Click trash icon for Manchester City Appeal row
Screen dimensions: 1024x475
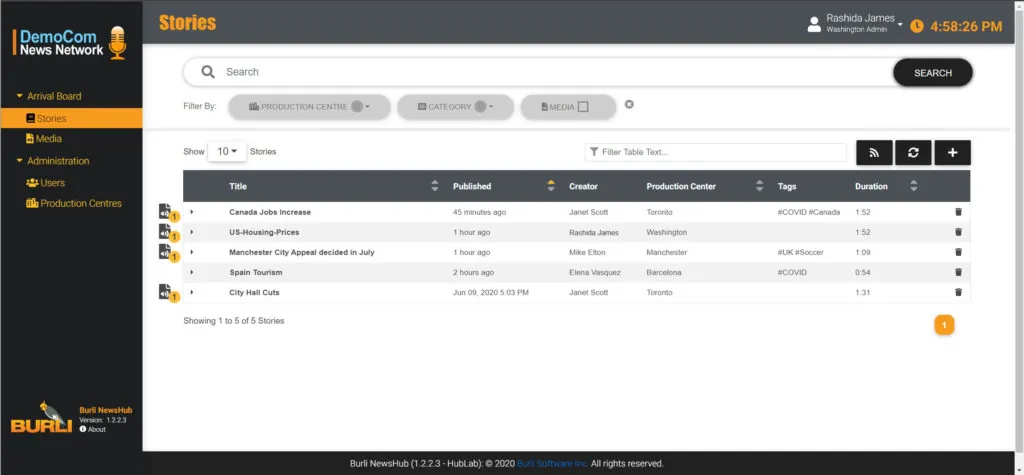point(958,252)
